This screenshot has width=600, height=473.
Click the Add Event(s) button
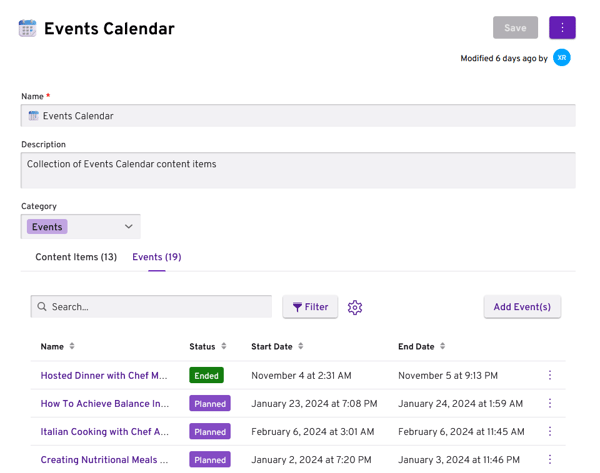tap(522, 307)
